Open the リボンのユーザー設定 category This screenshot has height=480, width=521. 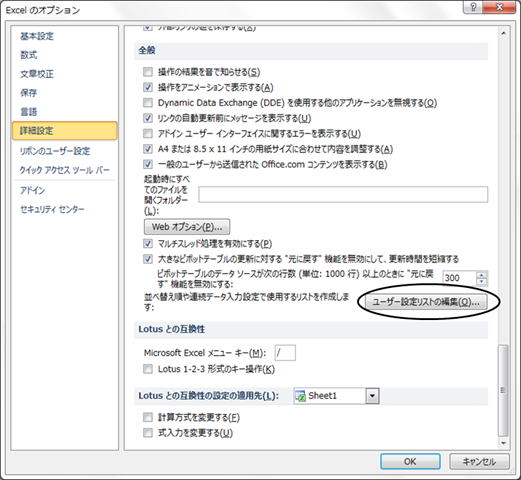coord(55,151)
